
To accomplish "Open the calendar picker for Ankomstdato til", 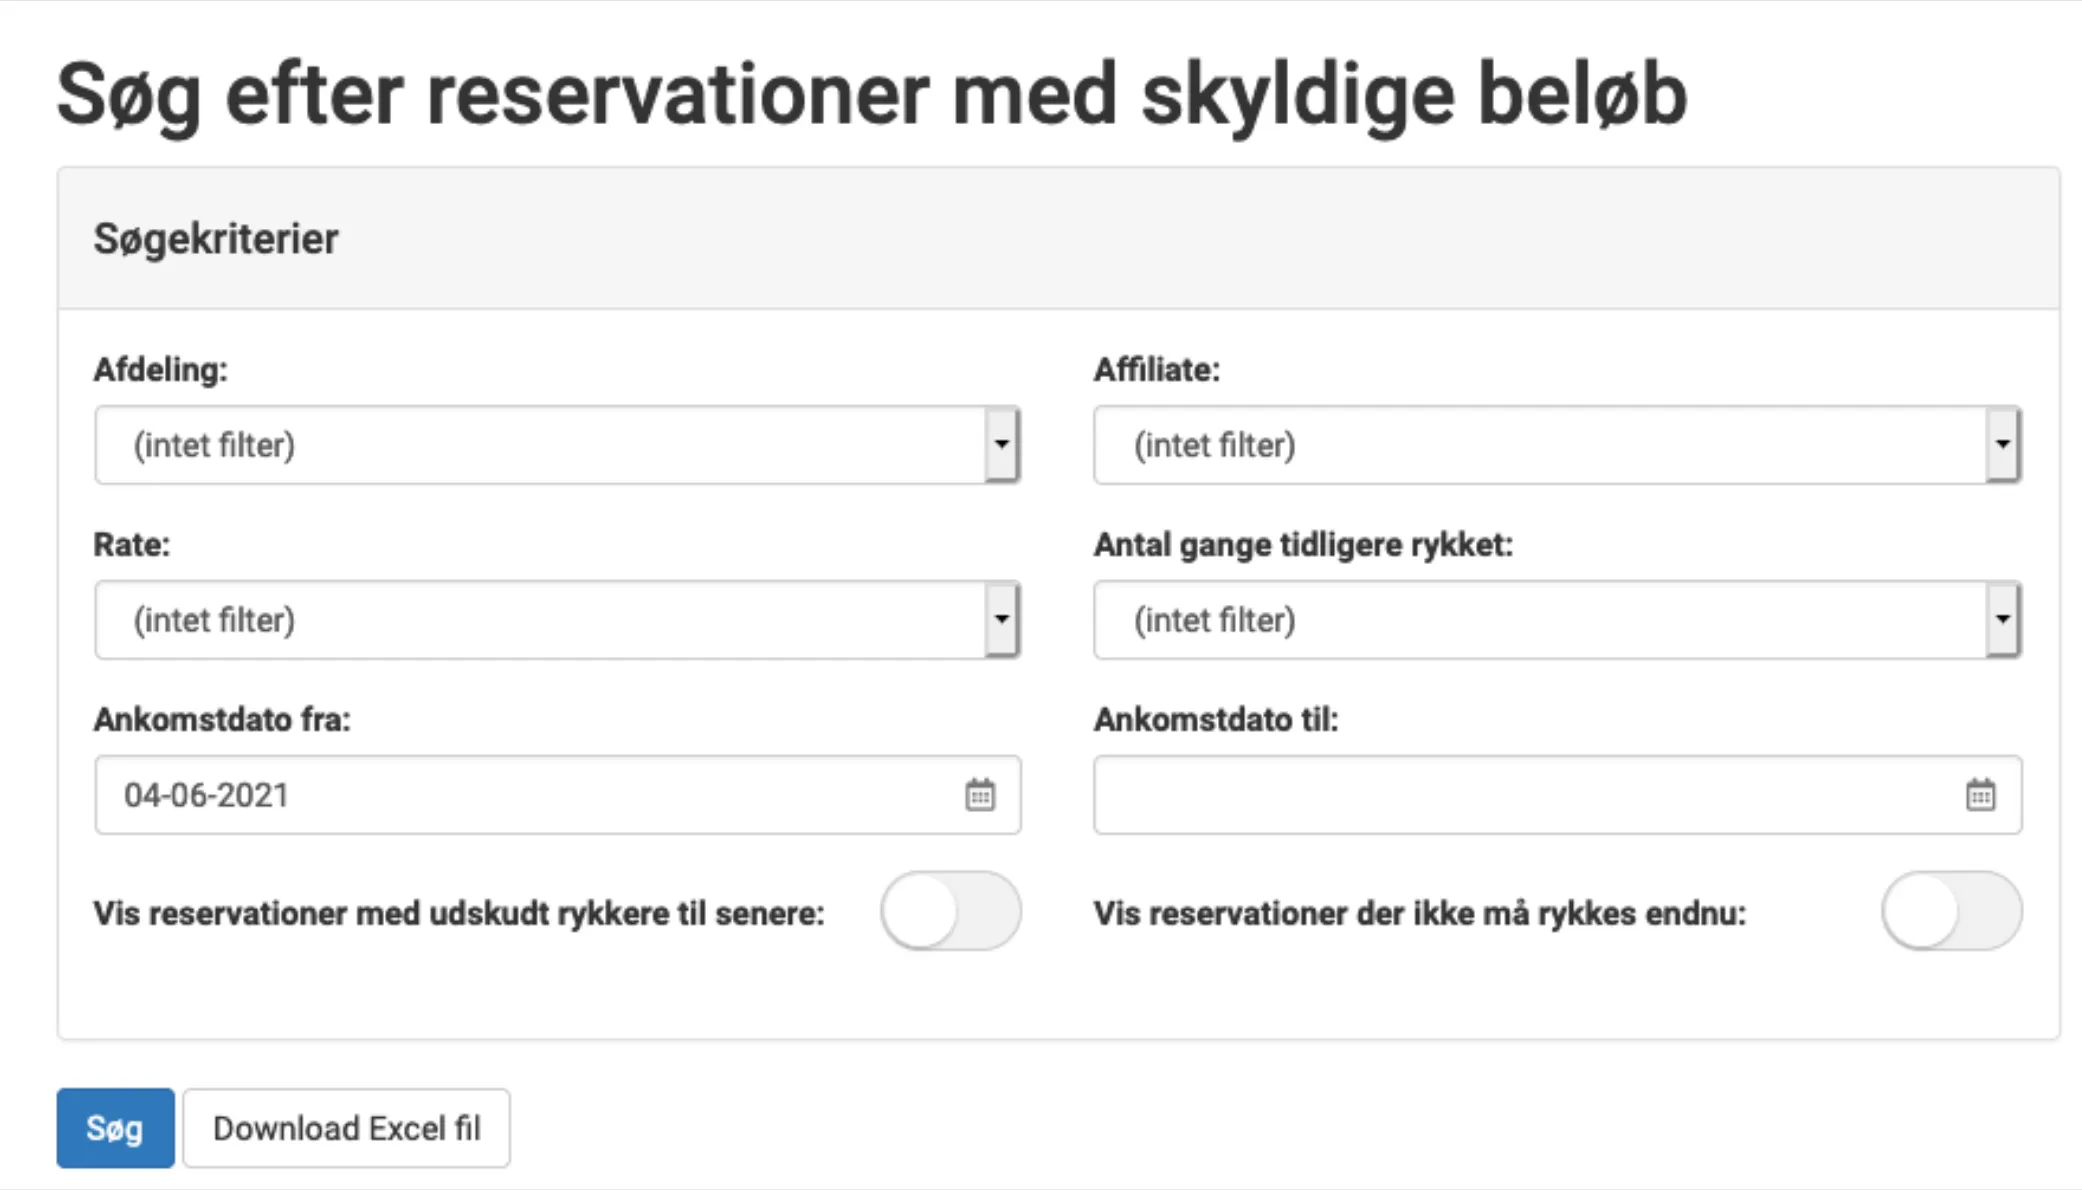I will tap(1981, 794).
